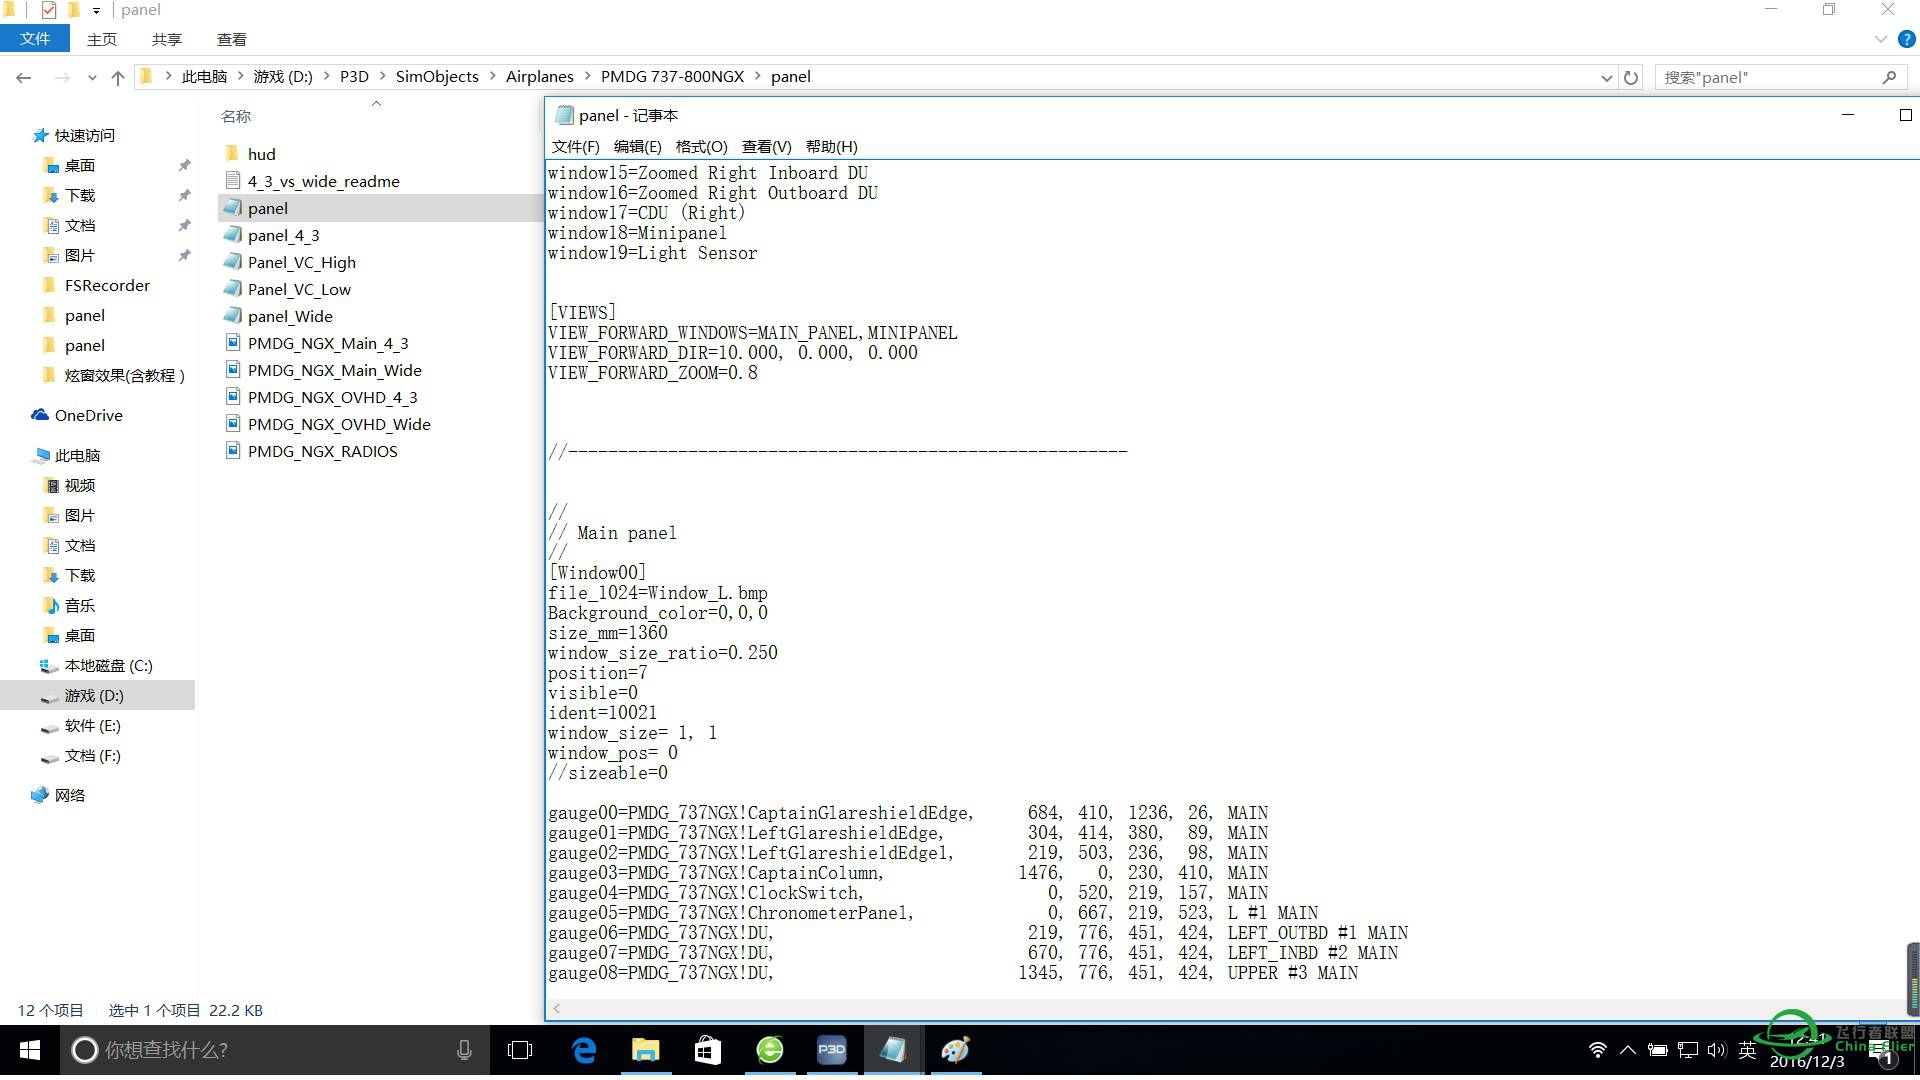1920x1080 pixels.
Task: Open 炫窗效果(含教程) folder in sidebar
Action: [124, 375]
